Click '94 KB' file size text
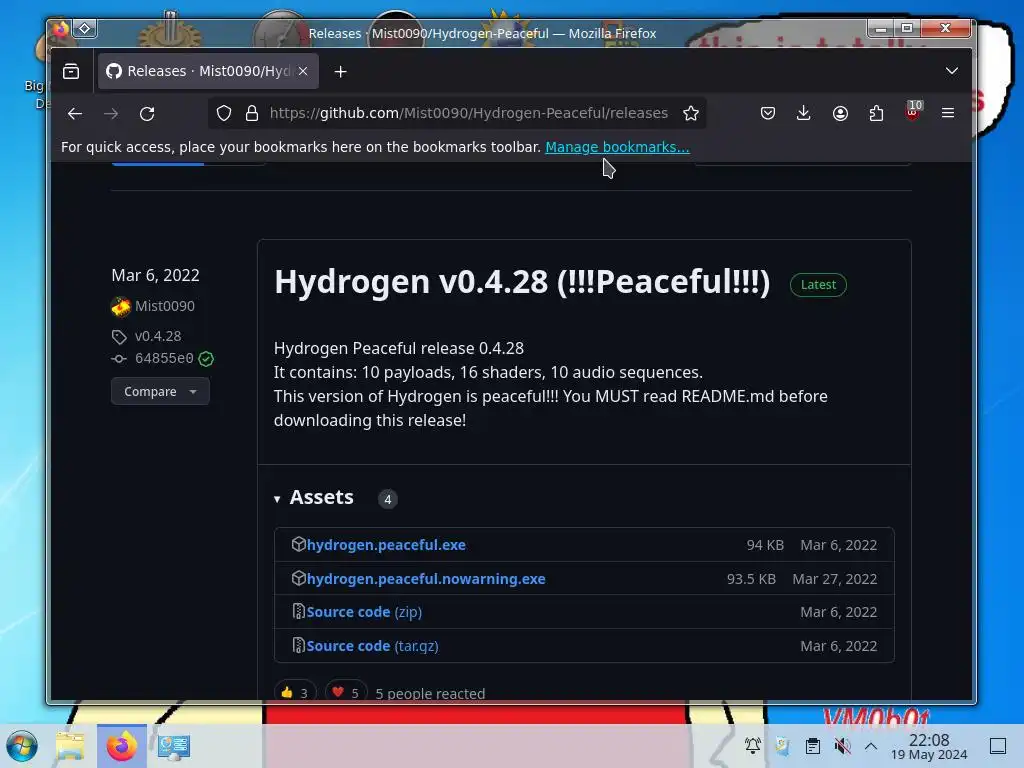1024x768 pixels. coord(765,545)
